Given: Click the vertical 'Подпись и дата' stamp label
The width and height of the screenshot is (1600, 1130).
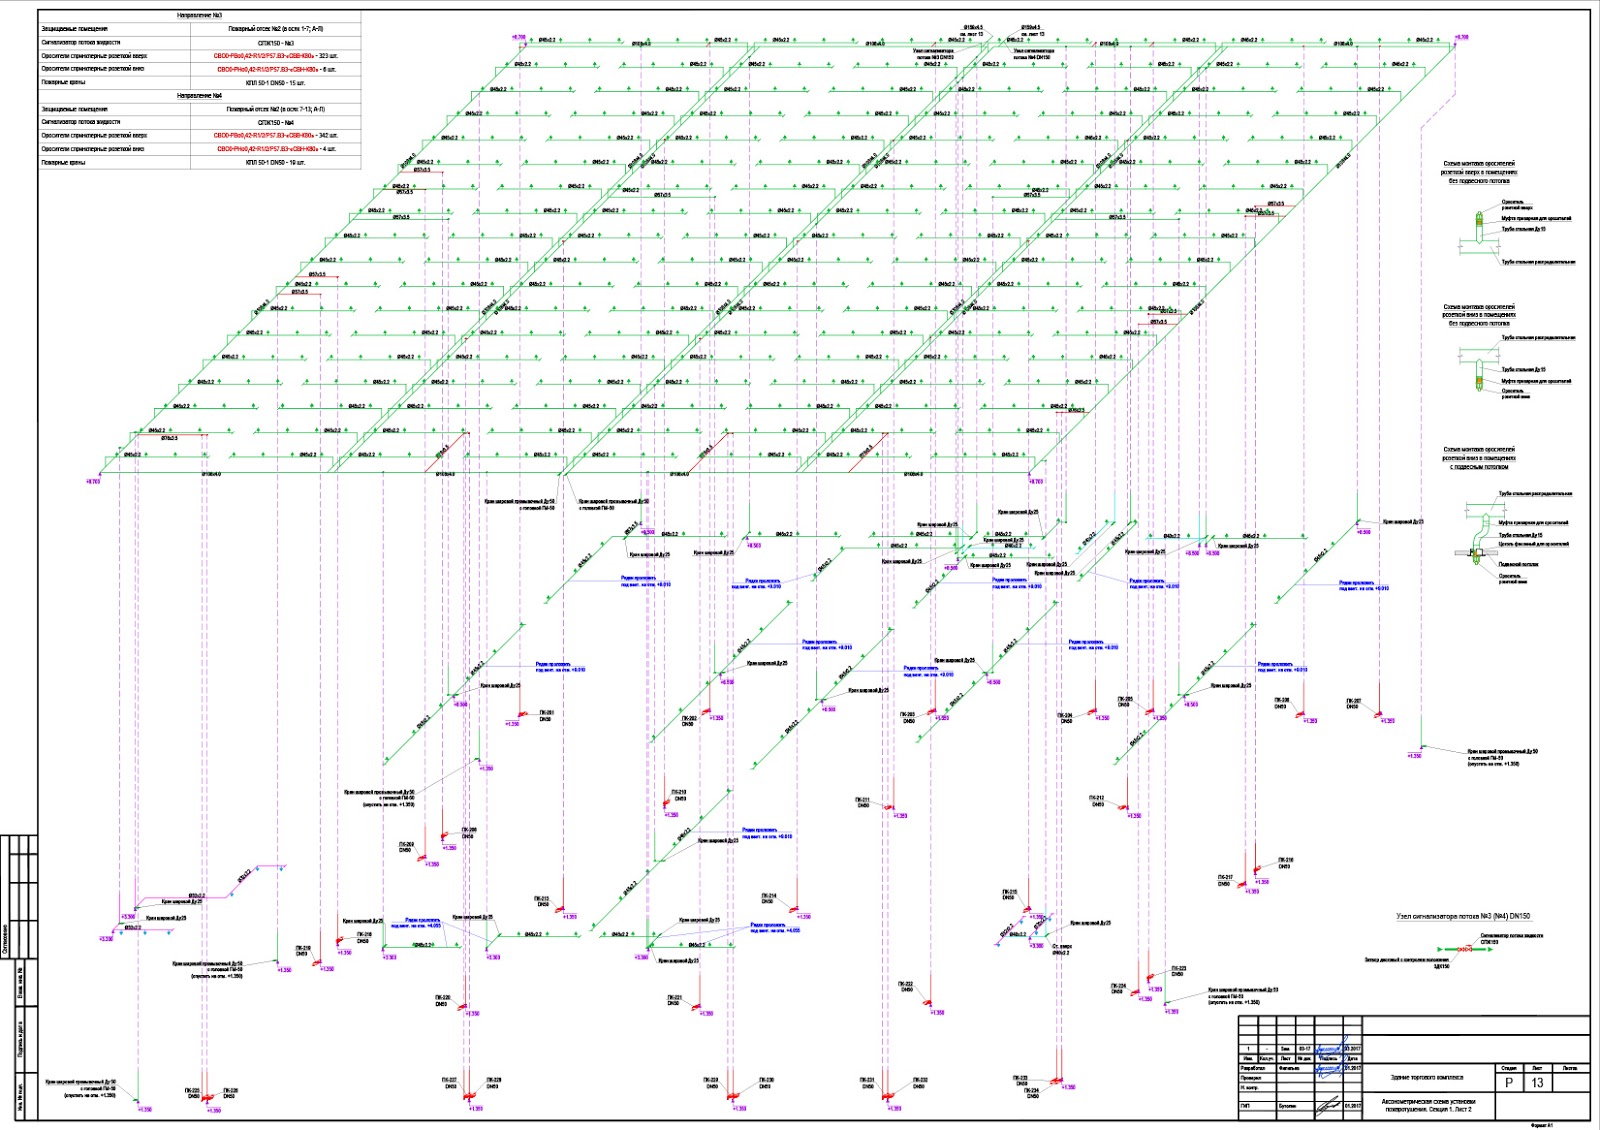Looking at the screenshot, I should (19, 1038).
